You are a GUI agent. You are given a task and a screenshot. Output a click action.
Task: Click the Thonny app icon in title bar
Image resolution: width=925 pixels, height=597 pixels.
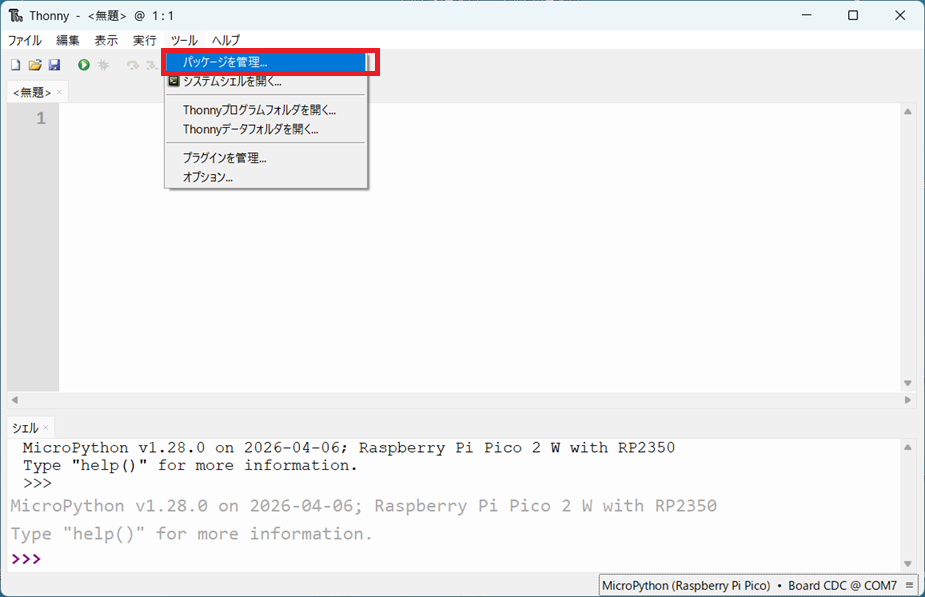16,15
